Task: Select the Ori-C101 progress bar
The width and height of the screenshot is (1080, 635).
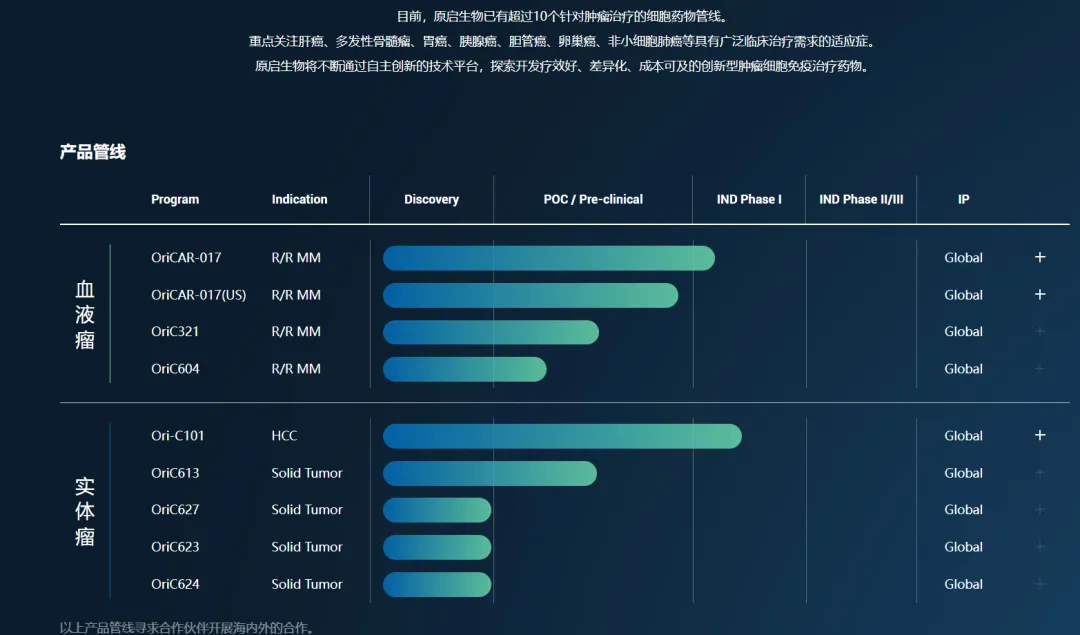Action: pos(561,436)
